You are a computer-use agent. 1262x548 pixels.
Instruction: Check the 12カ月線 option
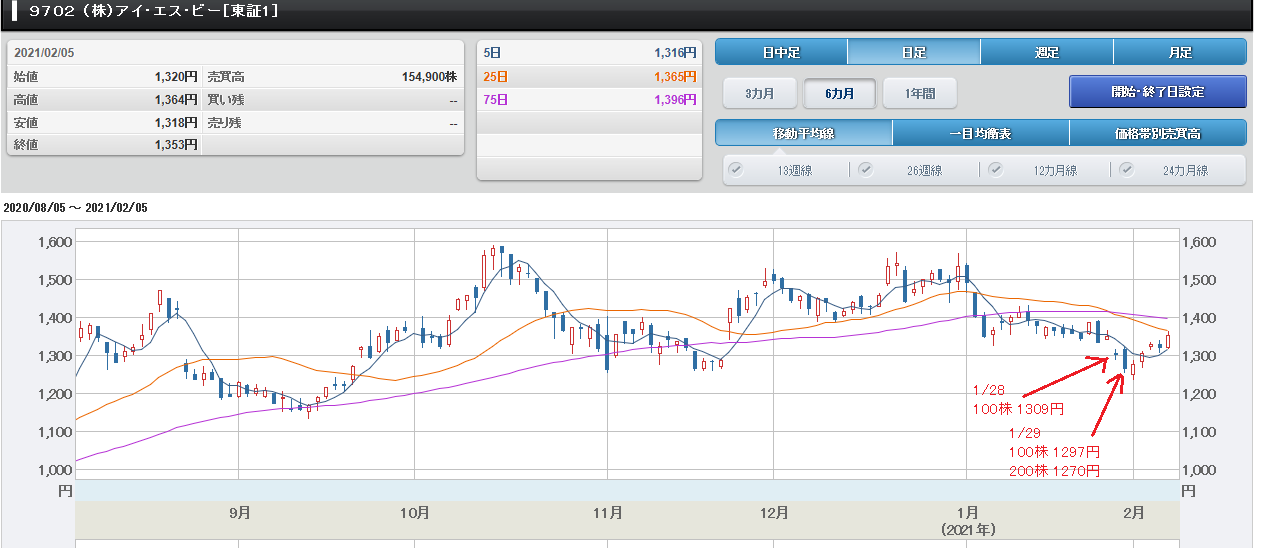coord(996,170)
